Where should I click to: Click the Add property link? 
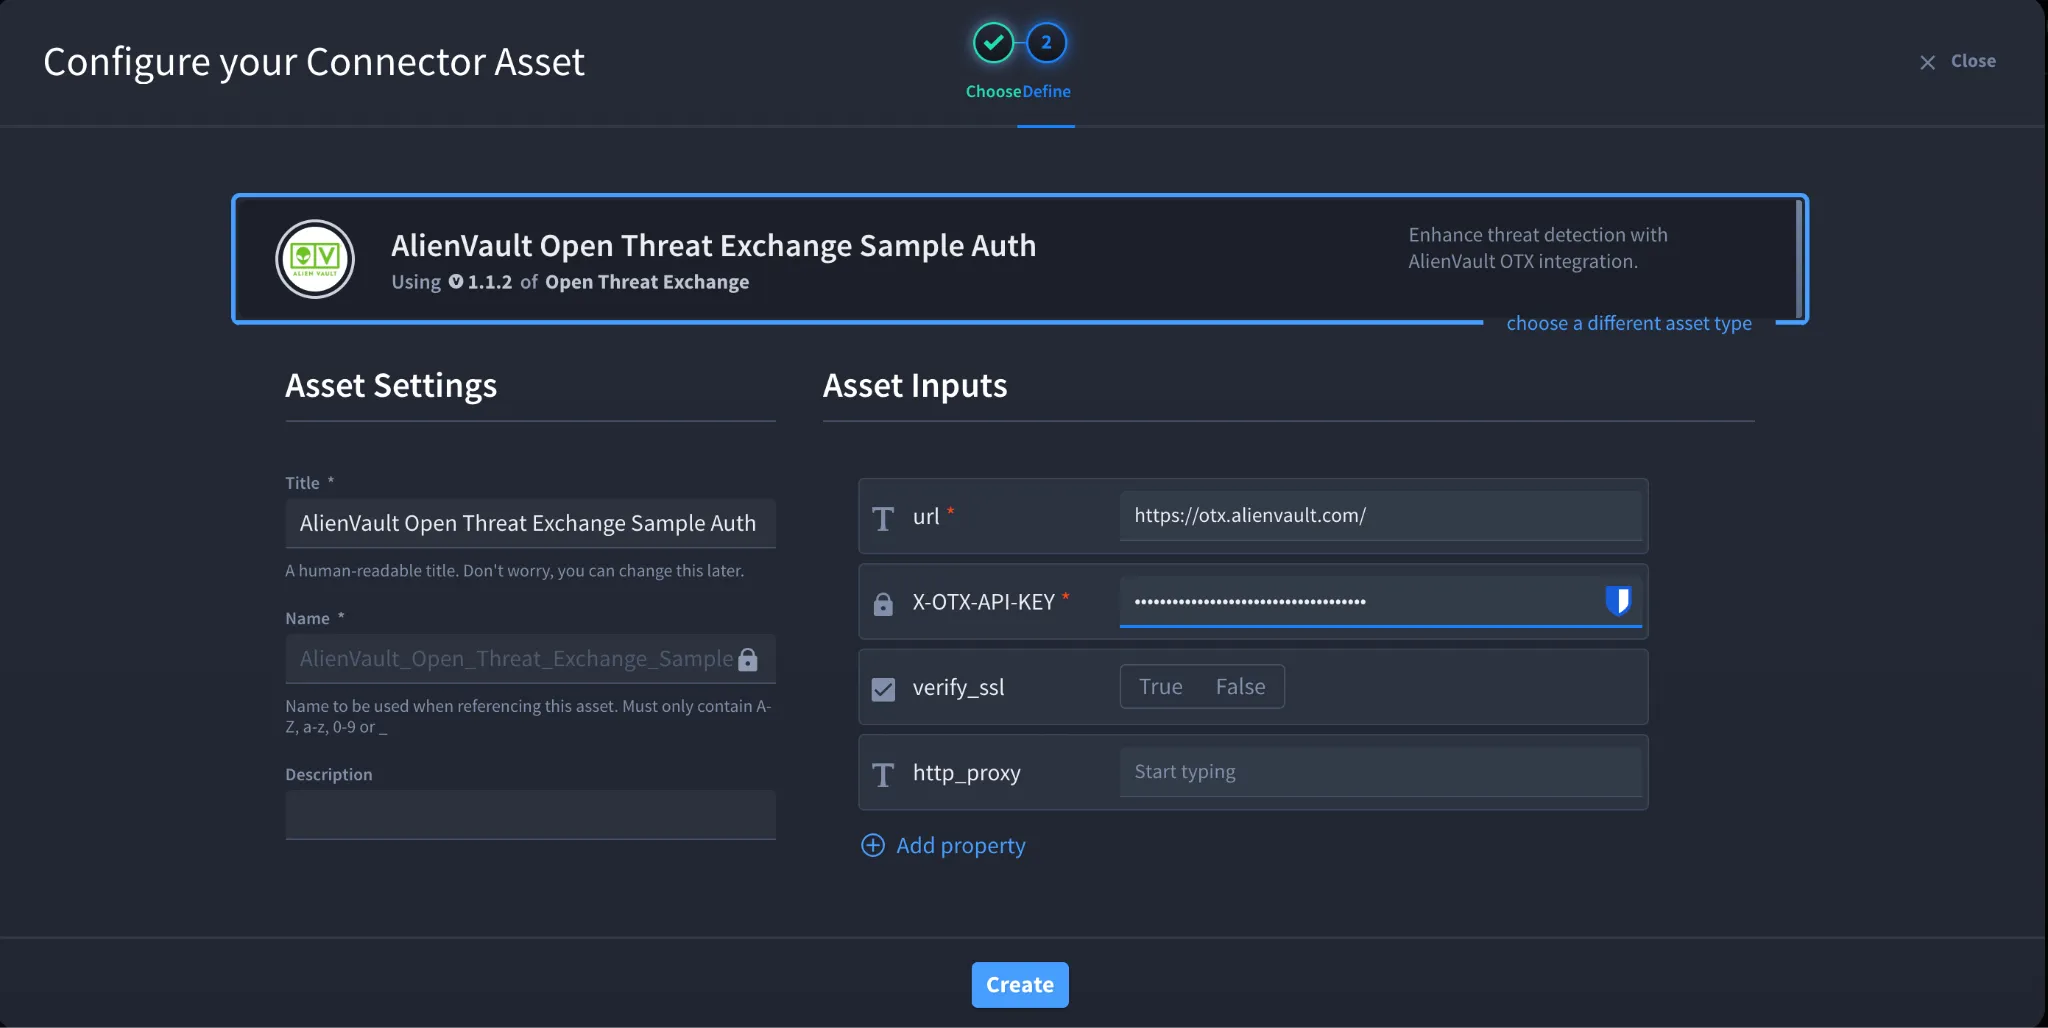[x=960, y=845]
